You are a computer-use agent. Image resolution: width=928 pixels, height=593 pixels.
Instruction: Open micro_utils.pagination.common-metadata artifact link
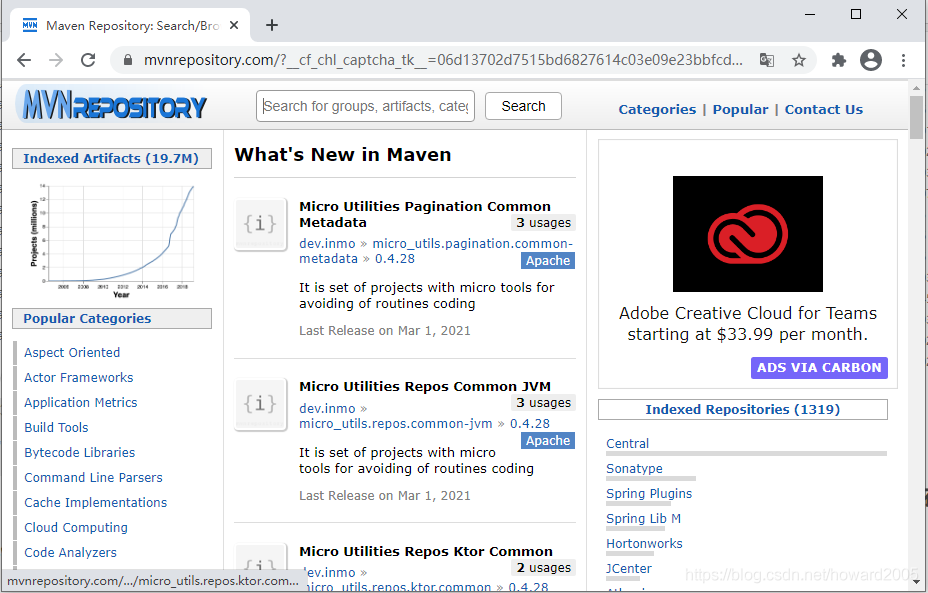click(x=472, y=244)
